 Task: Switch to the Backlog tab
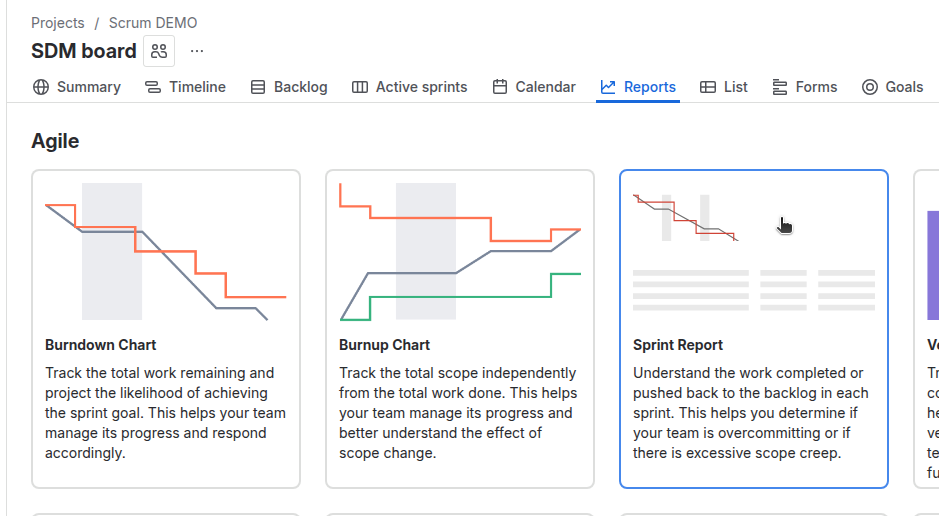[300, 87]
